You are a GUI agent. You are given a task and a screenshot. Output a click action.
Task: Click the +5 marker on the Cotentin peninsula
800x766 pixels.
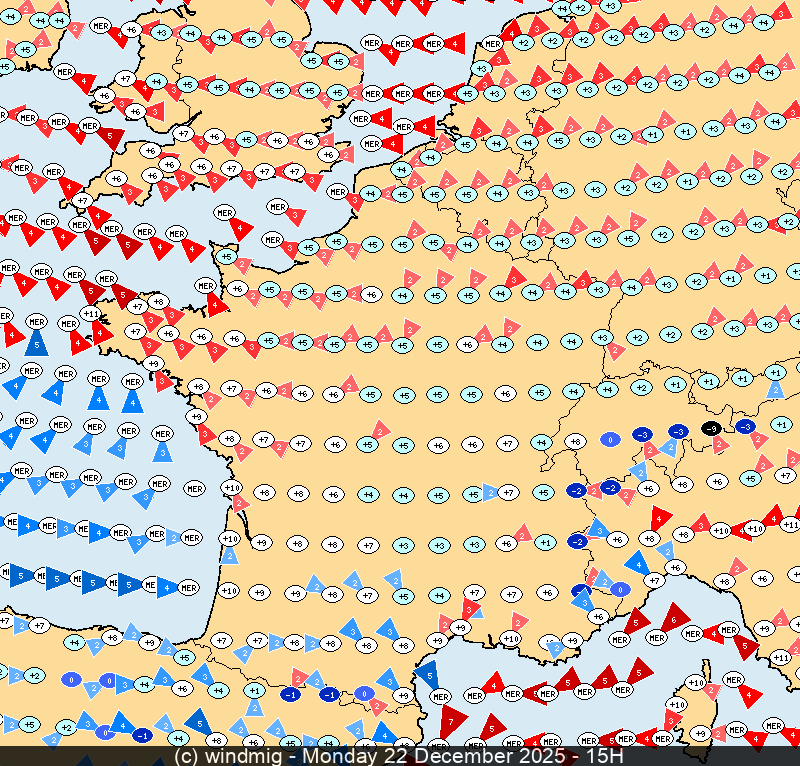pos(227,257)
